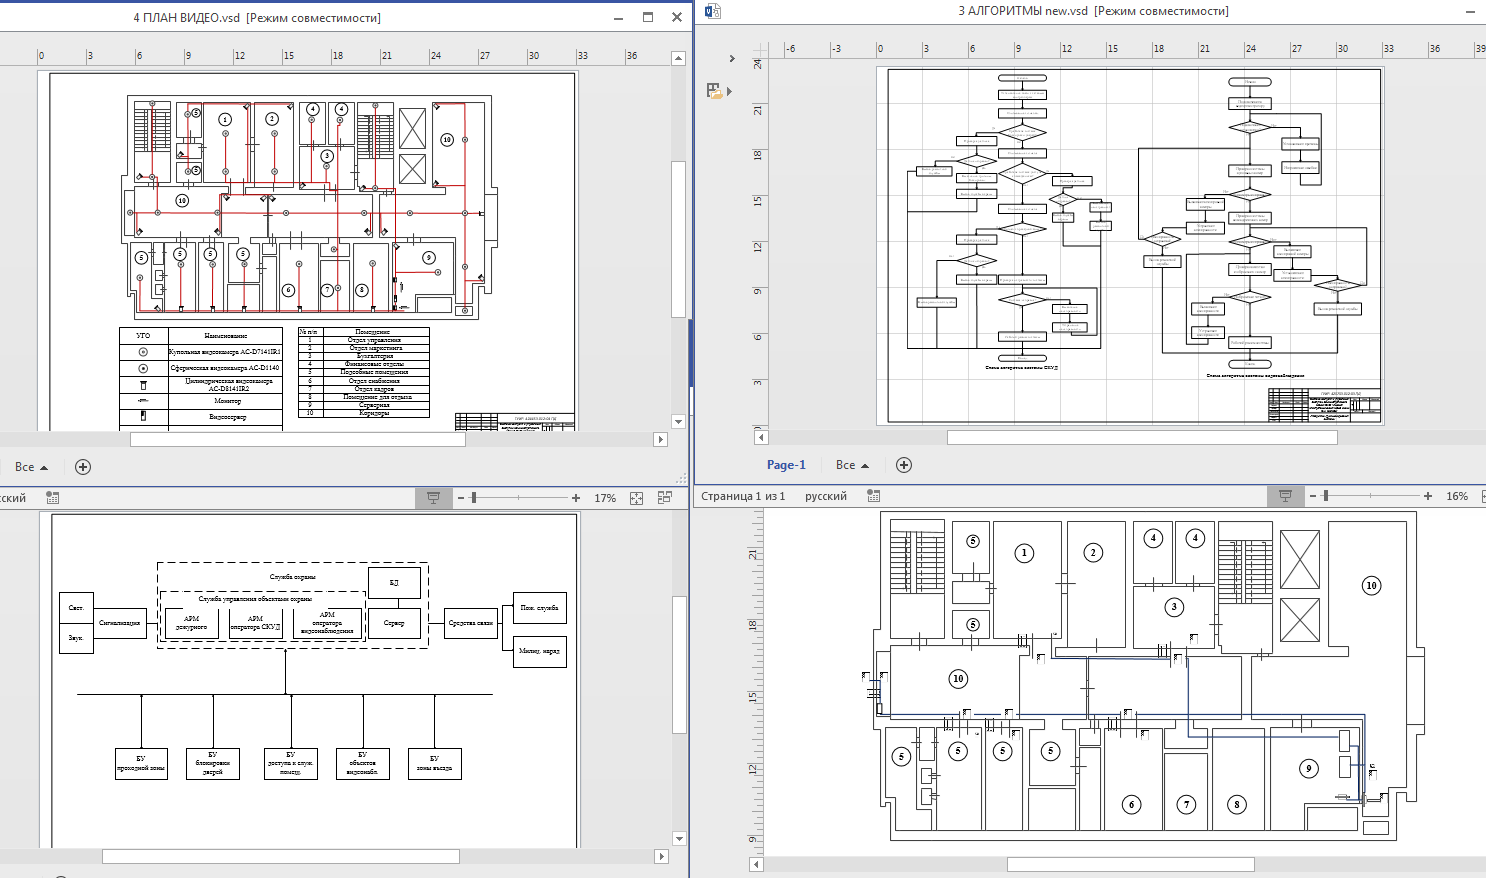1486x878 pixels.
Task: Select room marker 3 in the bottom-right floor plan
Action: [1174, 606]
